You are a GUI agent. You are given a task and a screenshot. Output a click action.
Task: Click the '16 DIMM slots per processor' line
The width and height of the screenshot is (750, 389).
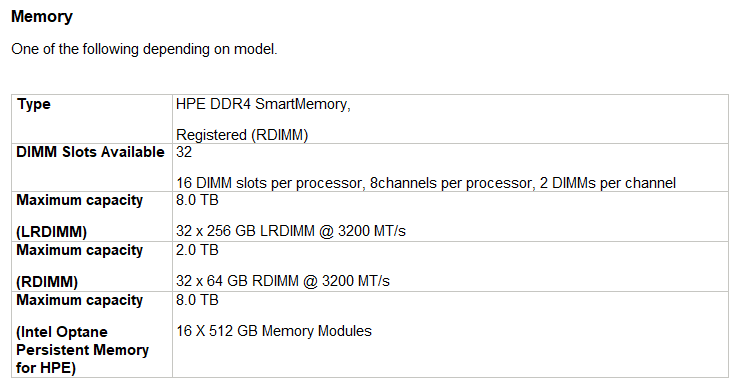click(426, 183)
